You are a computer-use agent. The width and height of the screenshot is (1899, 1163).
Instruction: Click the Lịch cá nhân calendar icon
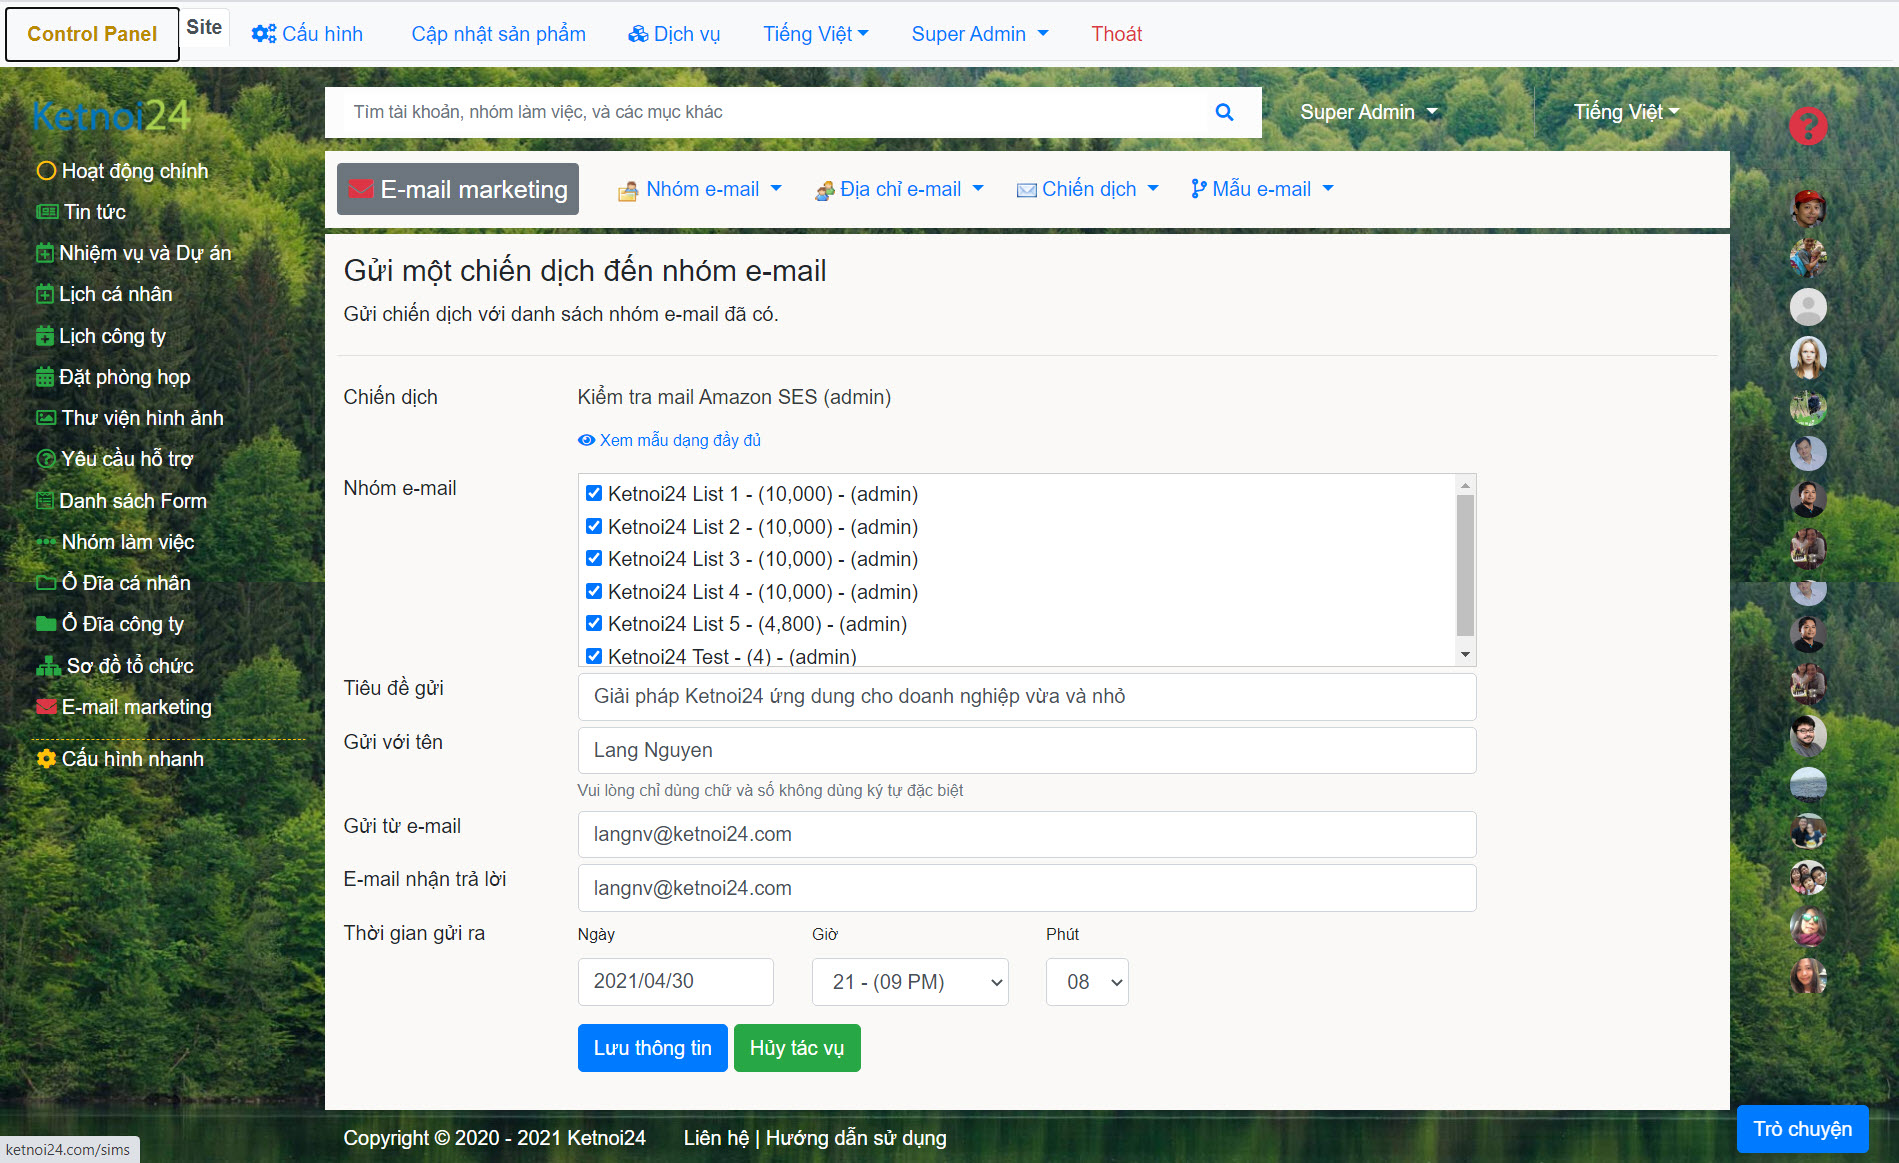[x=45, y=294]
